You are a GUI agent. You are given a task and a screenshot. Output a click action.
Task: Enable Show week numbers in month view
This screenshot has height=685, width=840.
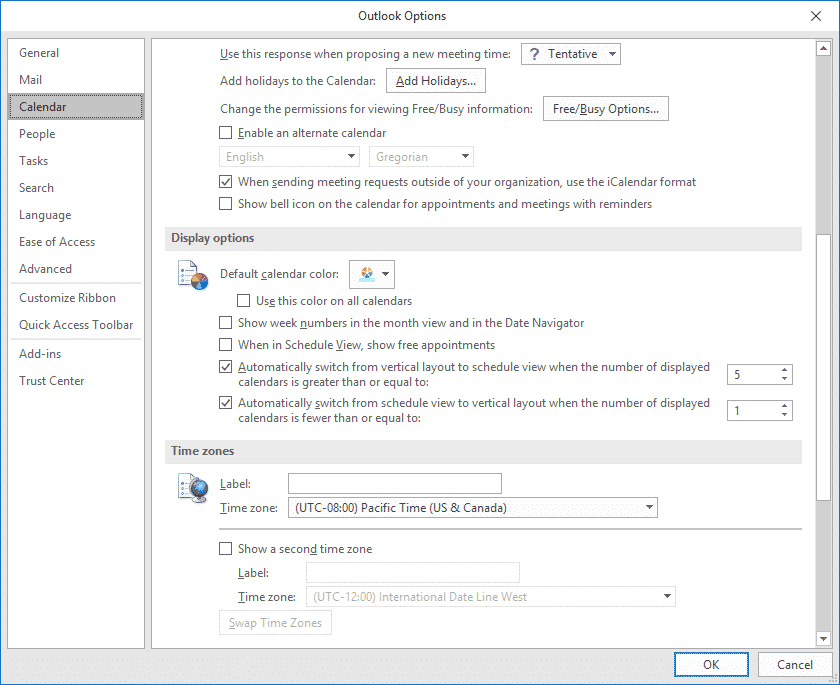[226, 323]
